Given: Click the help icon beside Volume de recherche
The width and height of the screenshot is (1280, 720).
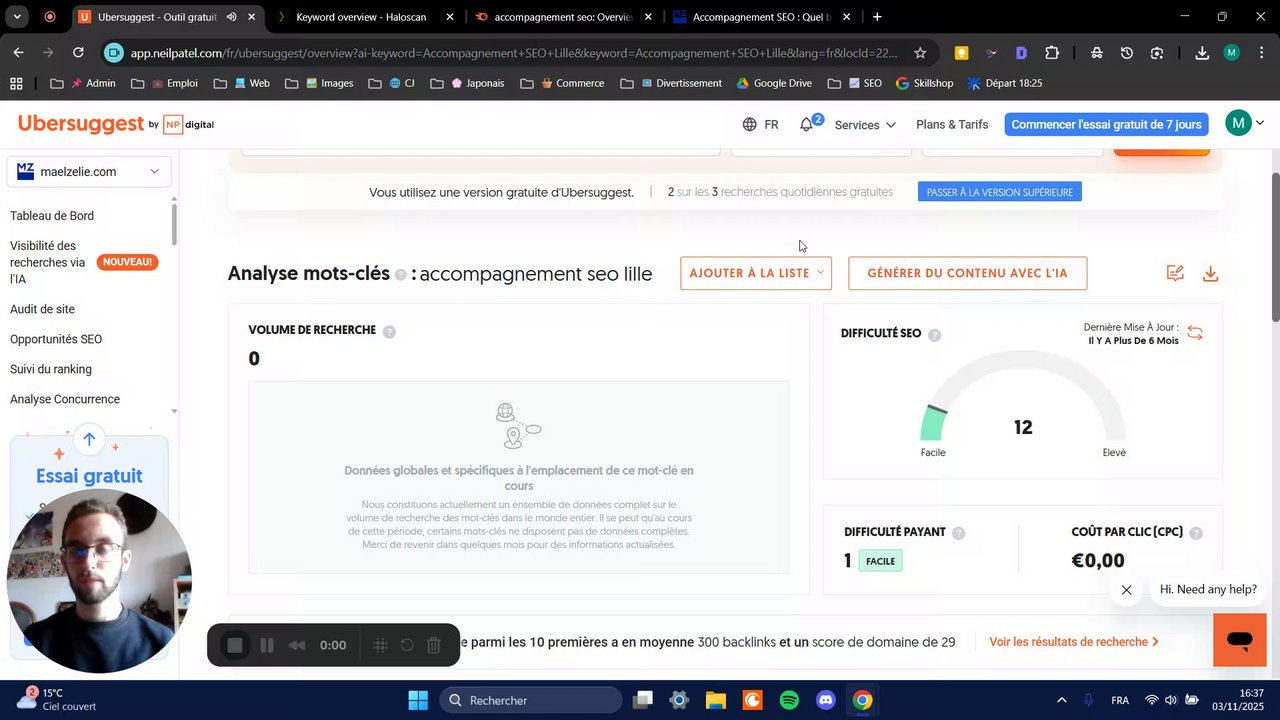Looking at the screenshot, I should tap(389, 332).
